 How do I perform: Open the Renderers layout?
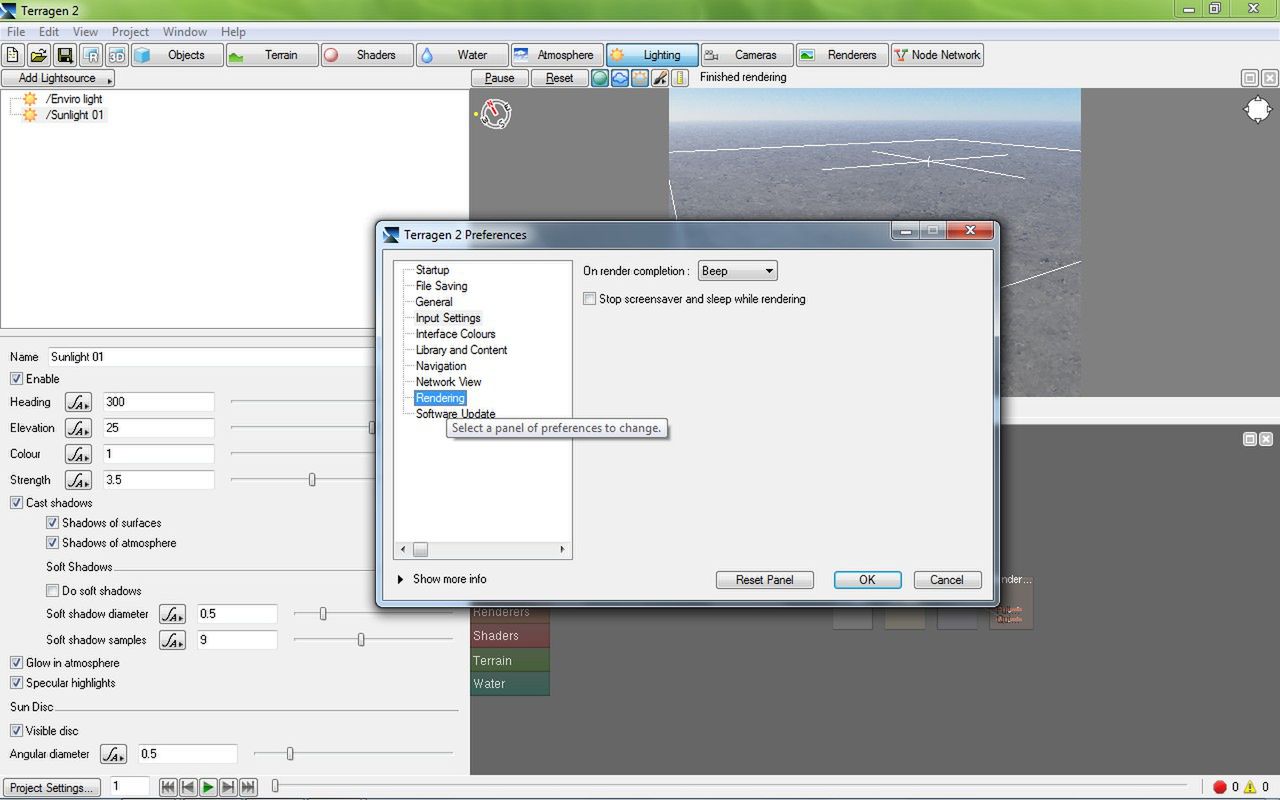pos(842,55)
